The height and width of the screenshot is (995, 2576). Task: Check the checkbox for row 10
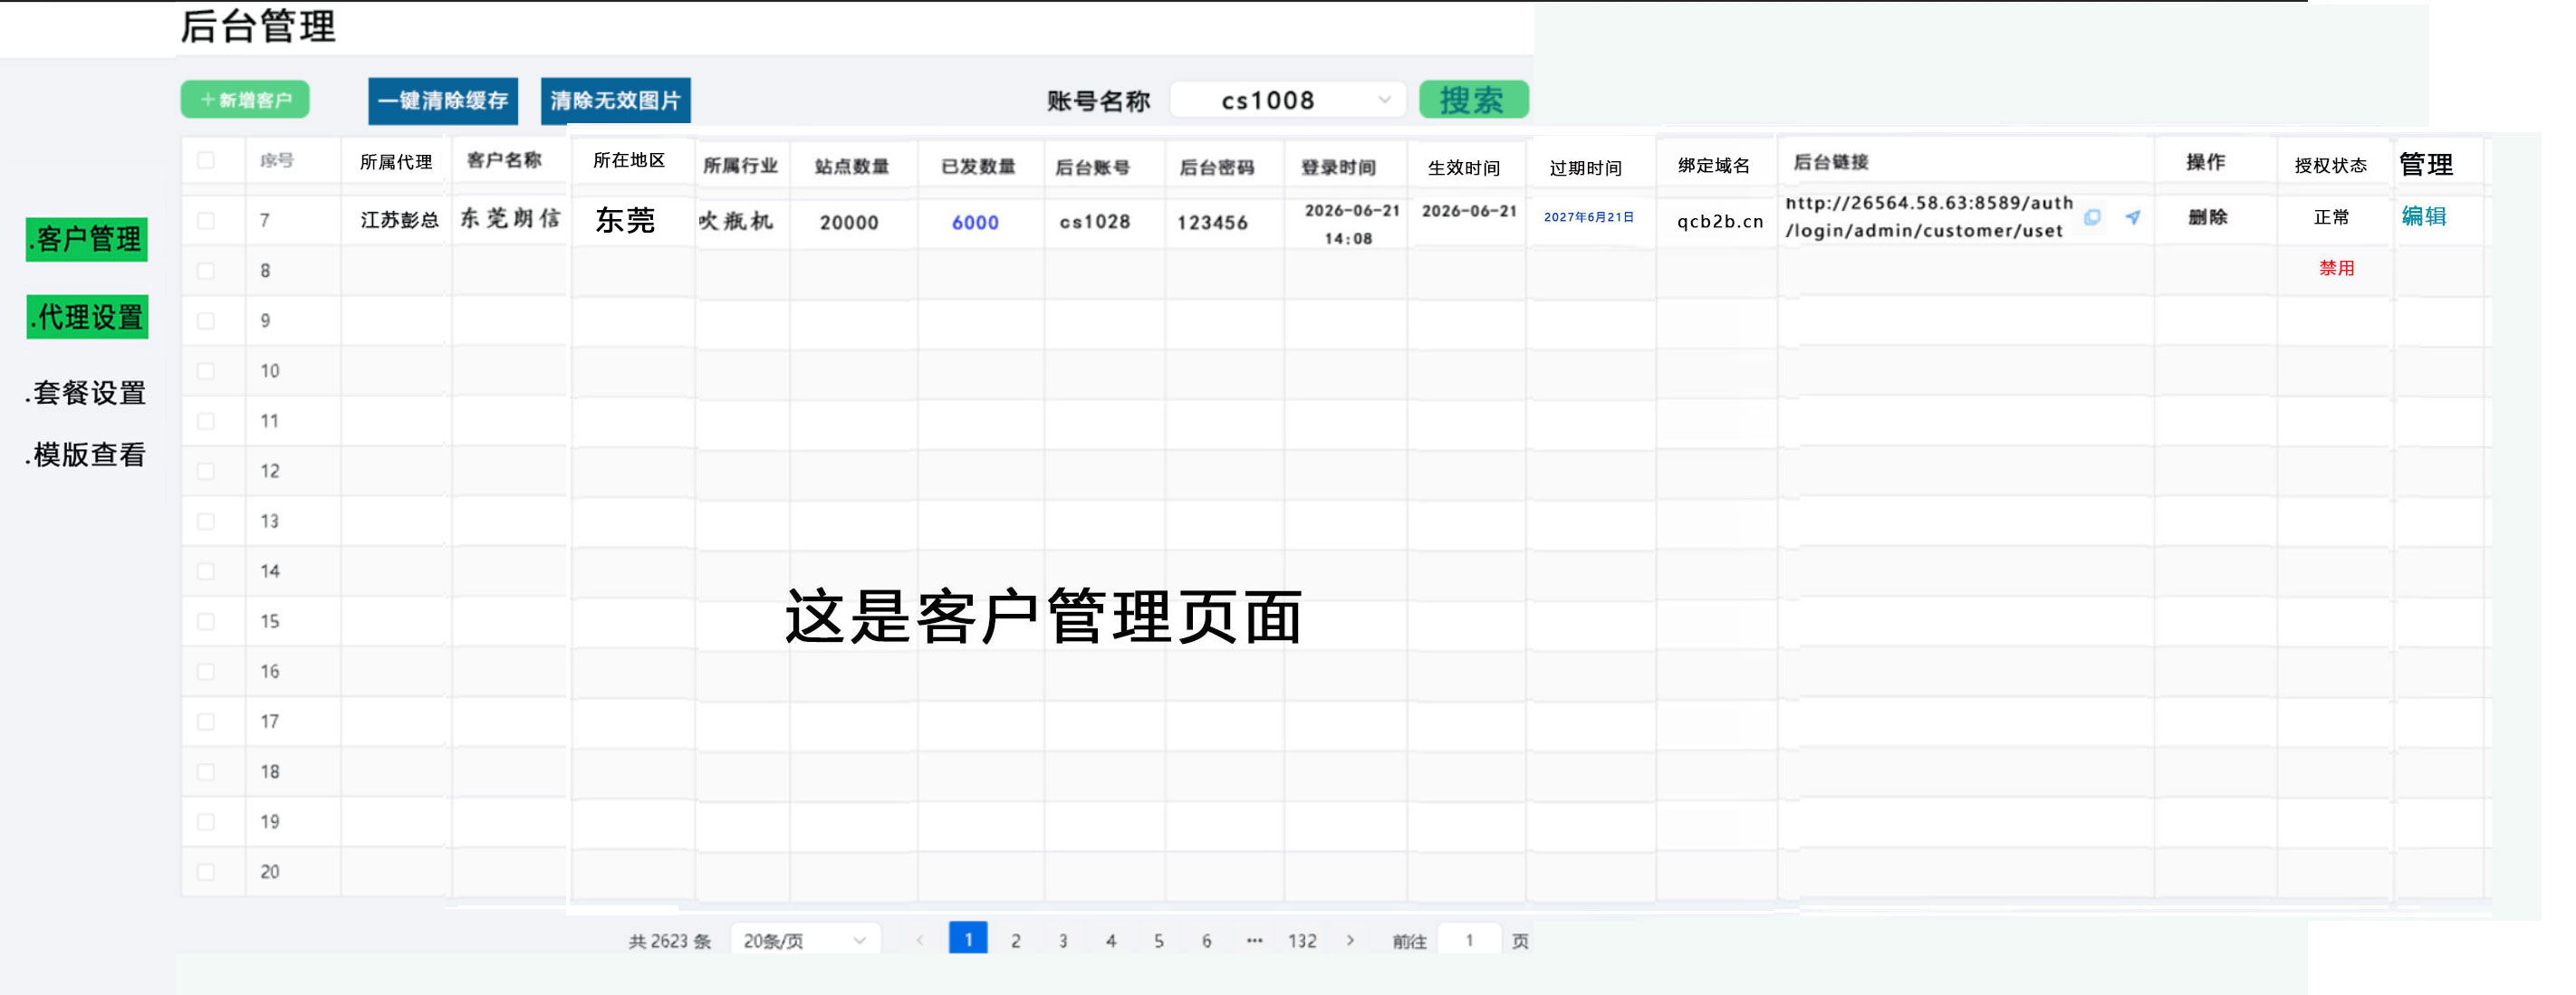(x=206, y=371)
